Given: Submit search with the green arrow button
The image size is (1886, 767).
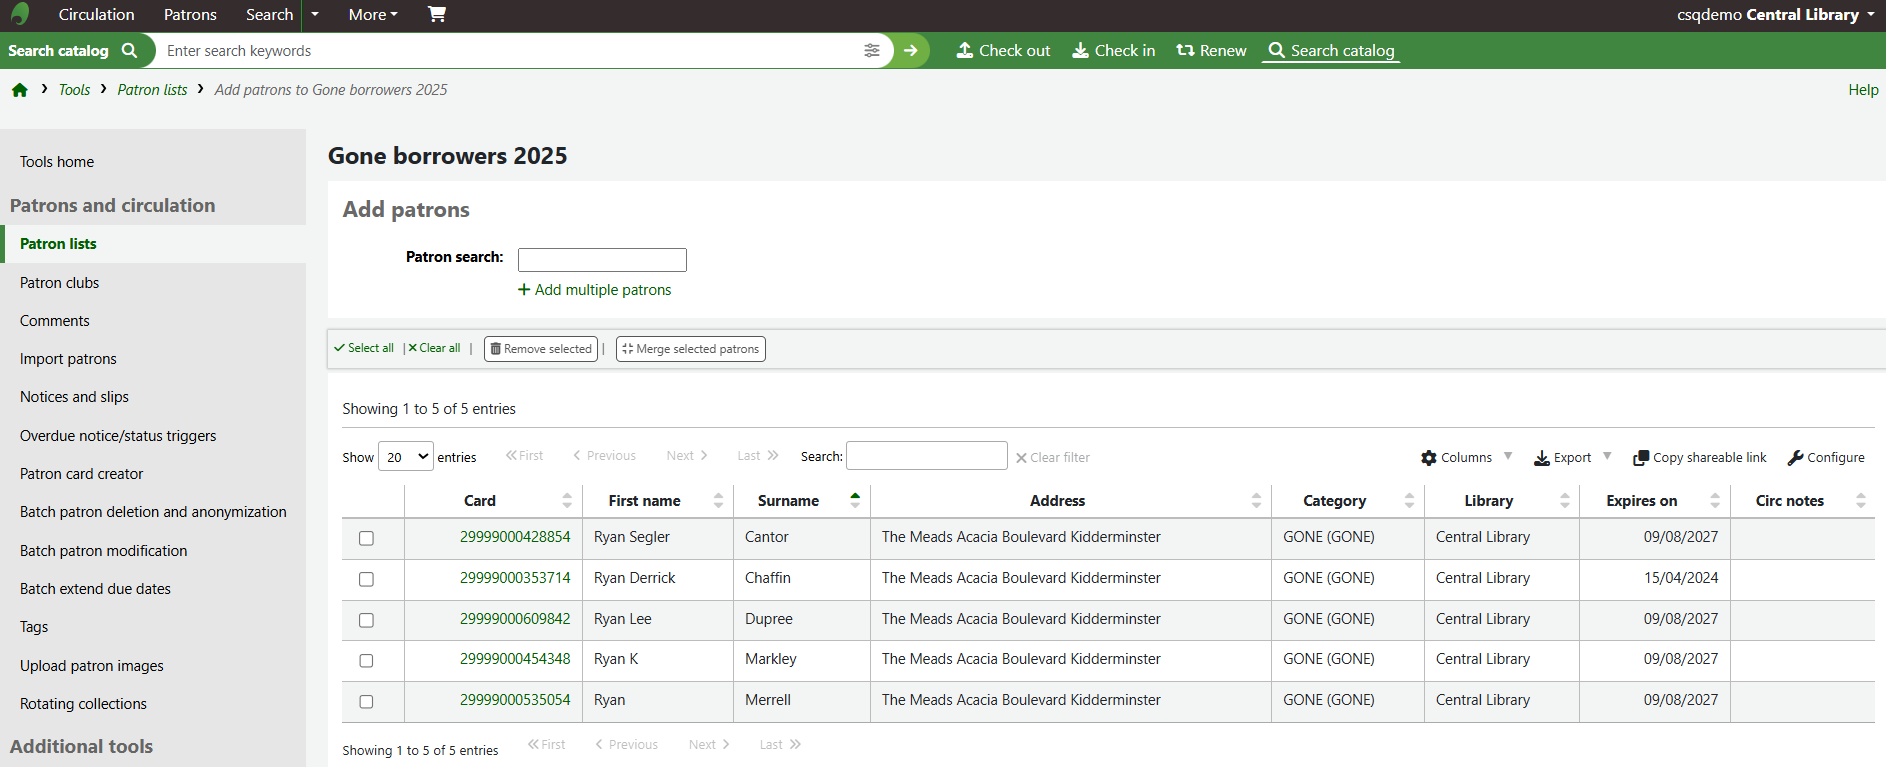Looking at the screenshot, I should point(911,51).
